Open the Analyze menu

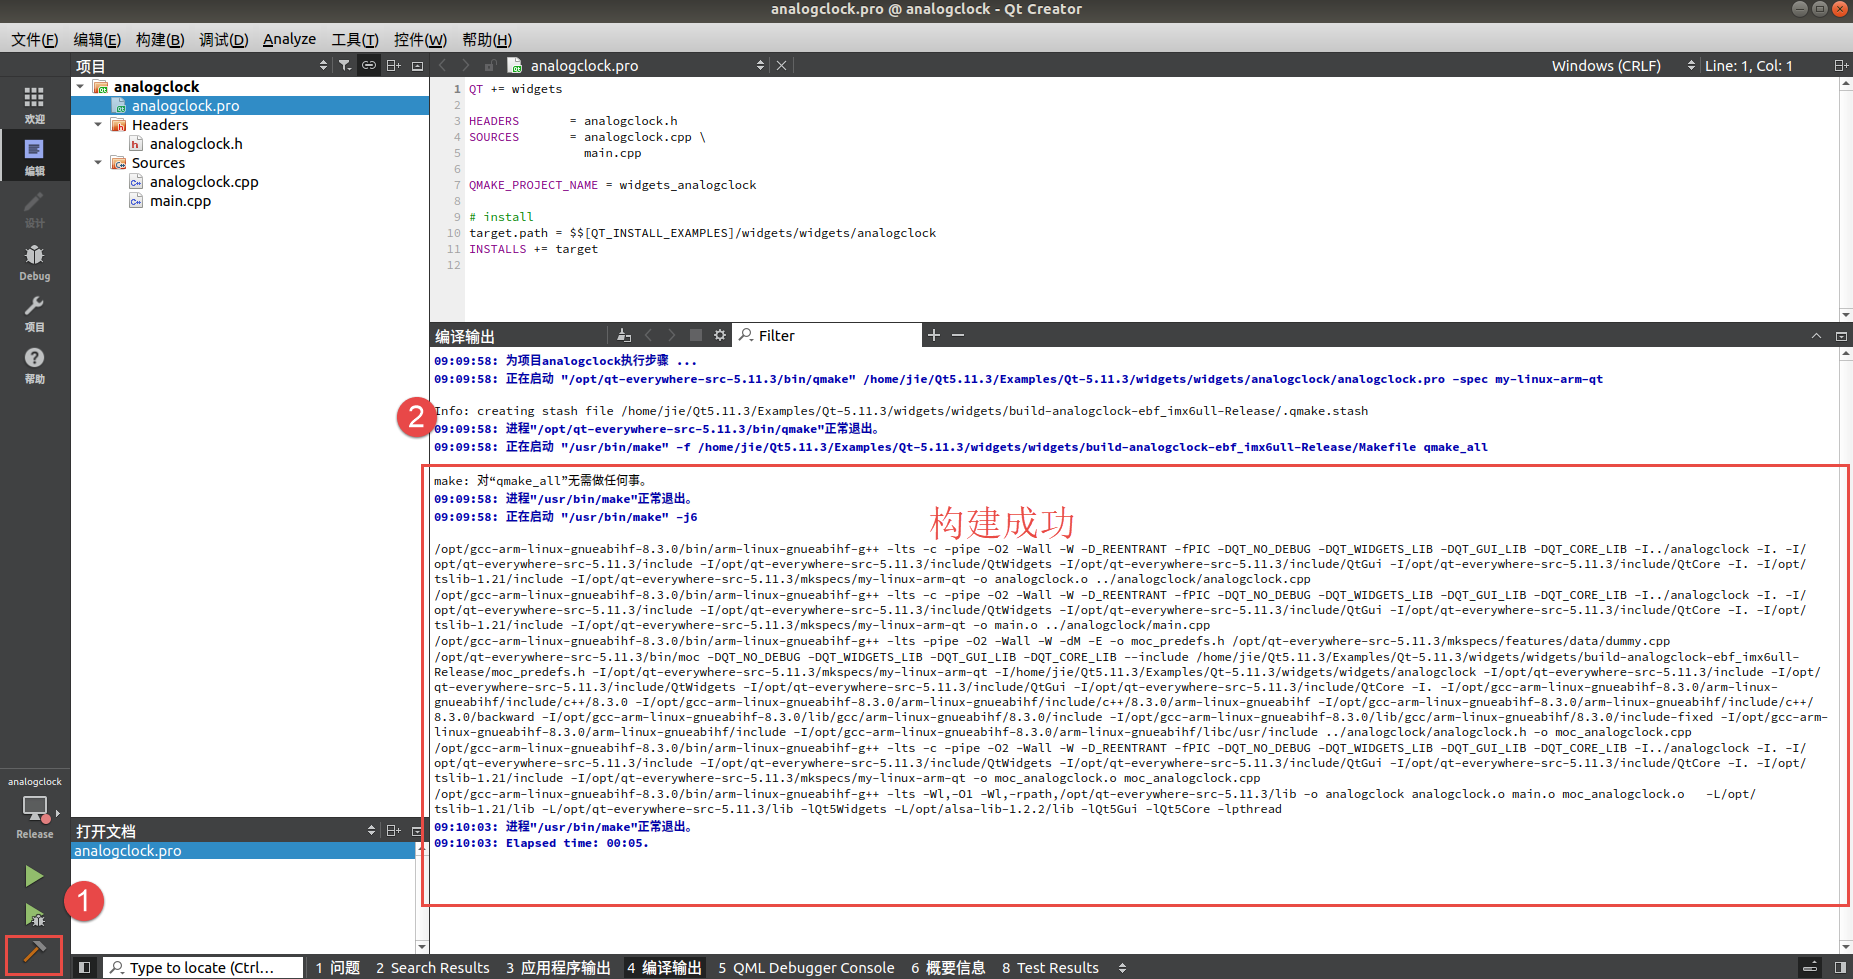289,39
